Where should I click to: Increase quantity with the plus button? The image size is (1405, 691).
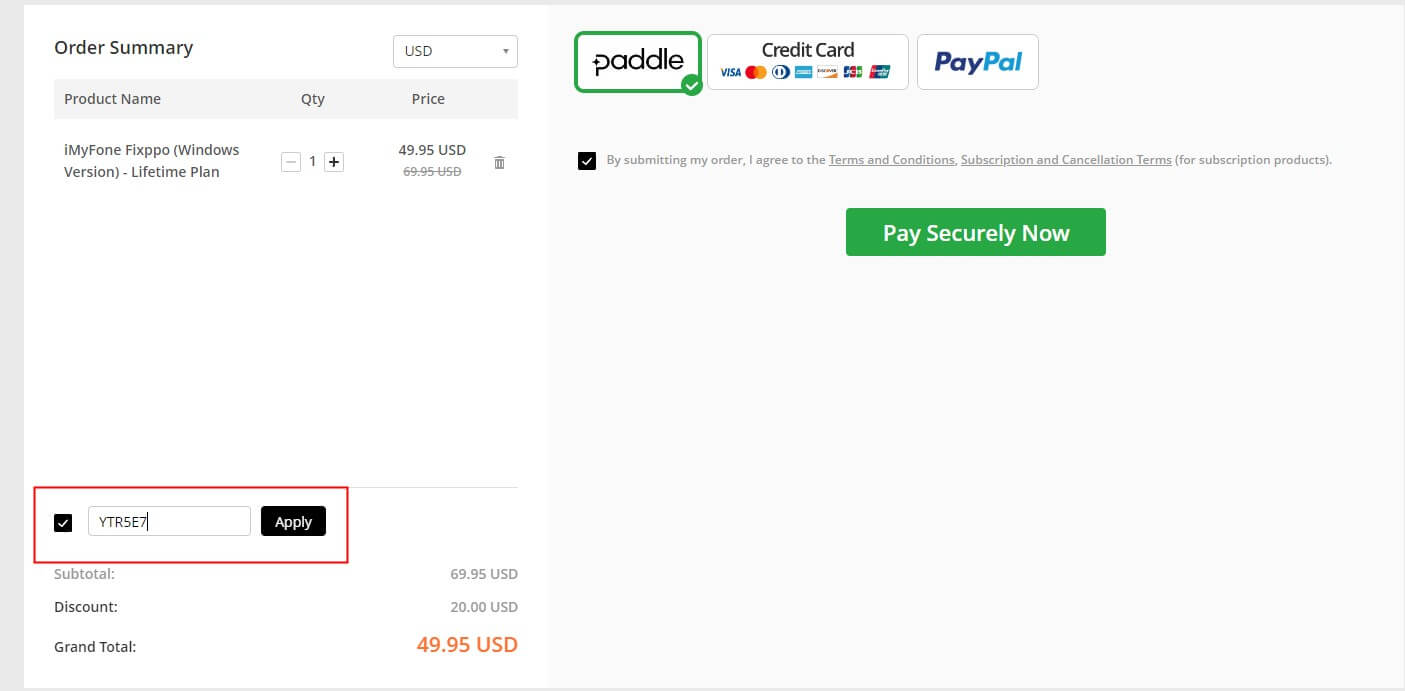[333, 161]
